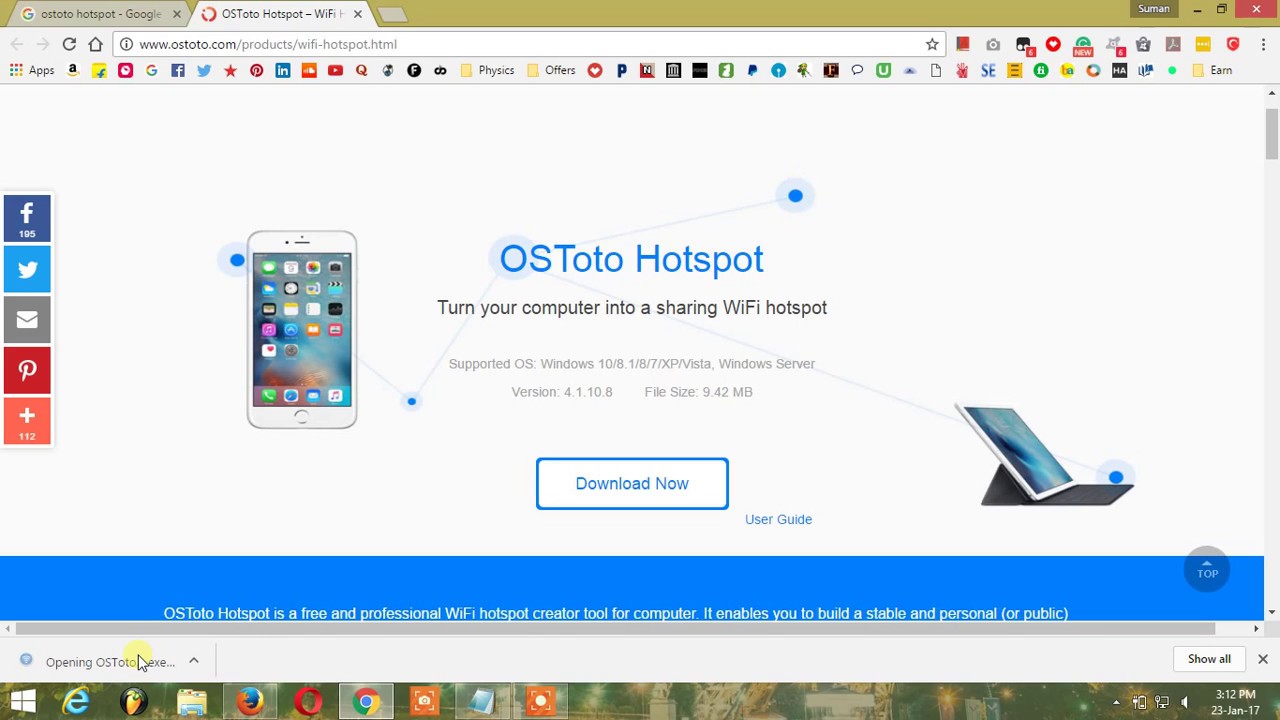Click the TOP back-to-top button

tap(1207, 570)
